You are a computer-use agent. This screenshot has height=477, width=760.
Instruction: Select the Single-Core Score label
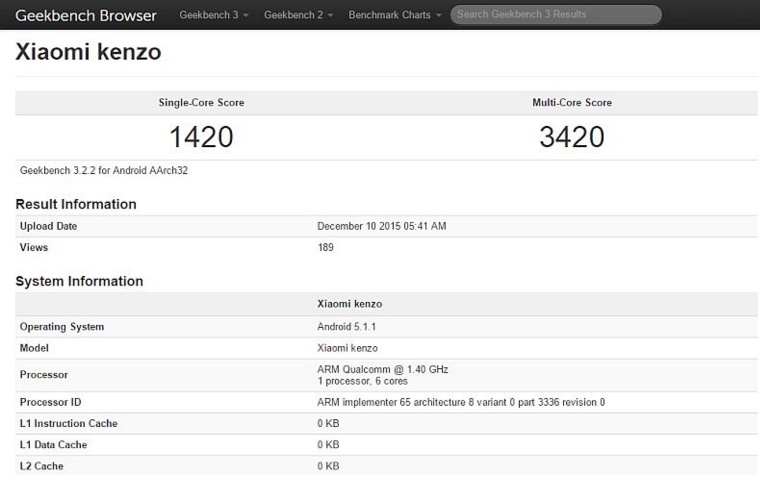[x=201, y=102]
